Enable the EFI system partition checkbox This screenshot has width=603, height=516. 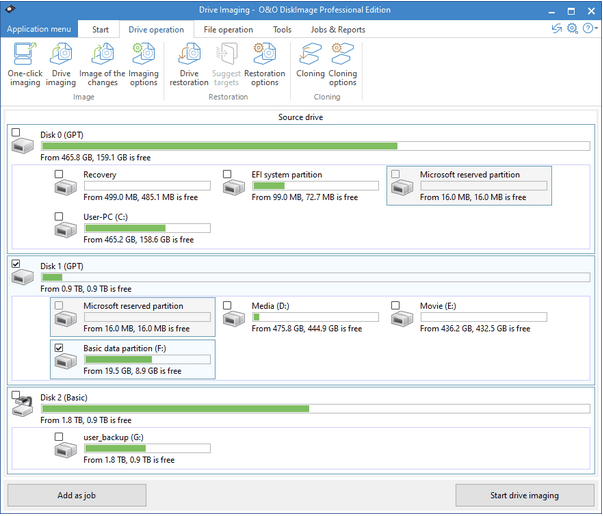coord(227,174)
